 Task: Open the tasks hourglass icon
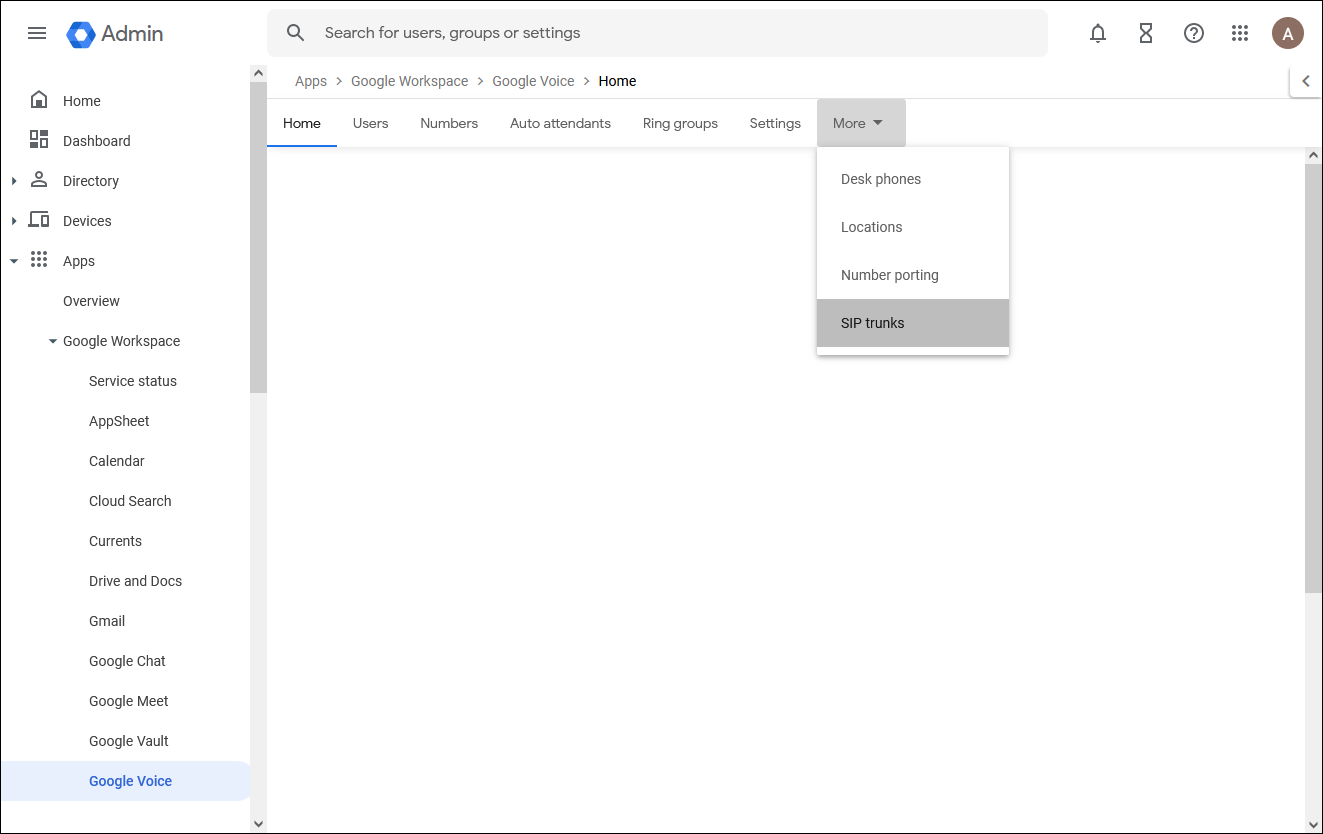[1146, 33]
